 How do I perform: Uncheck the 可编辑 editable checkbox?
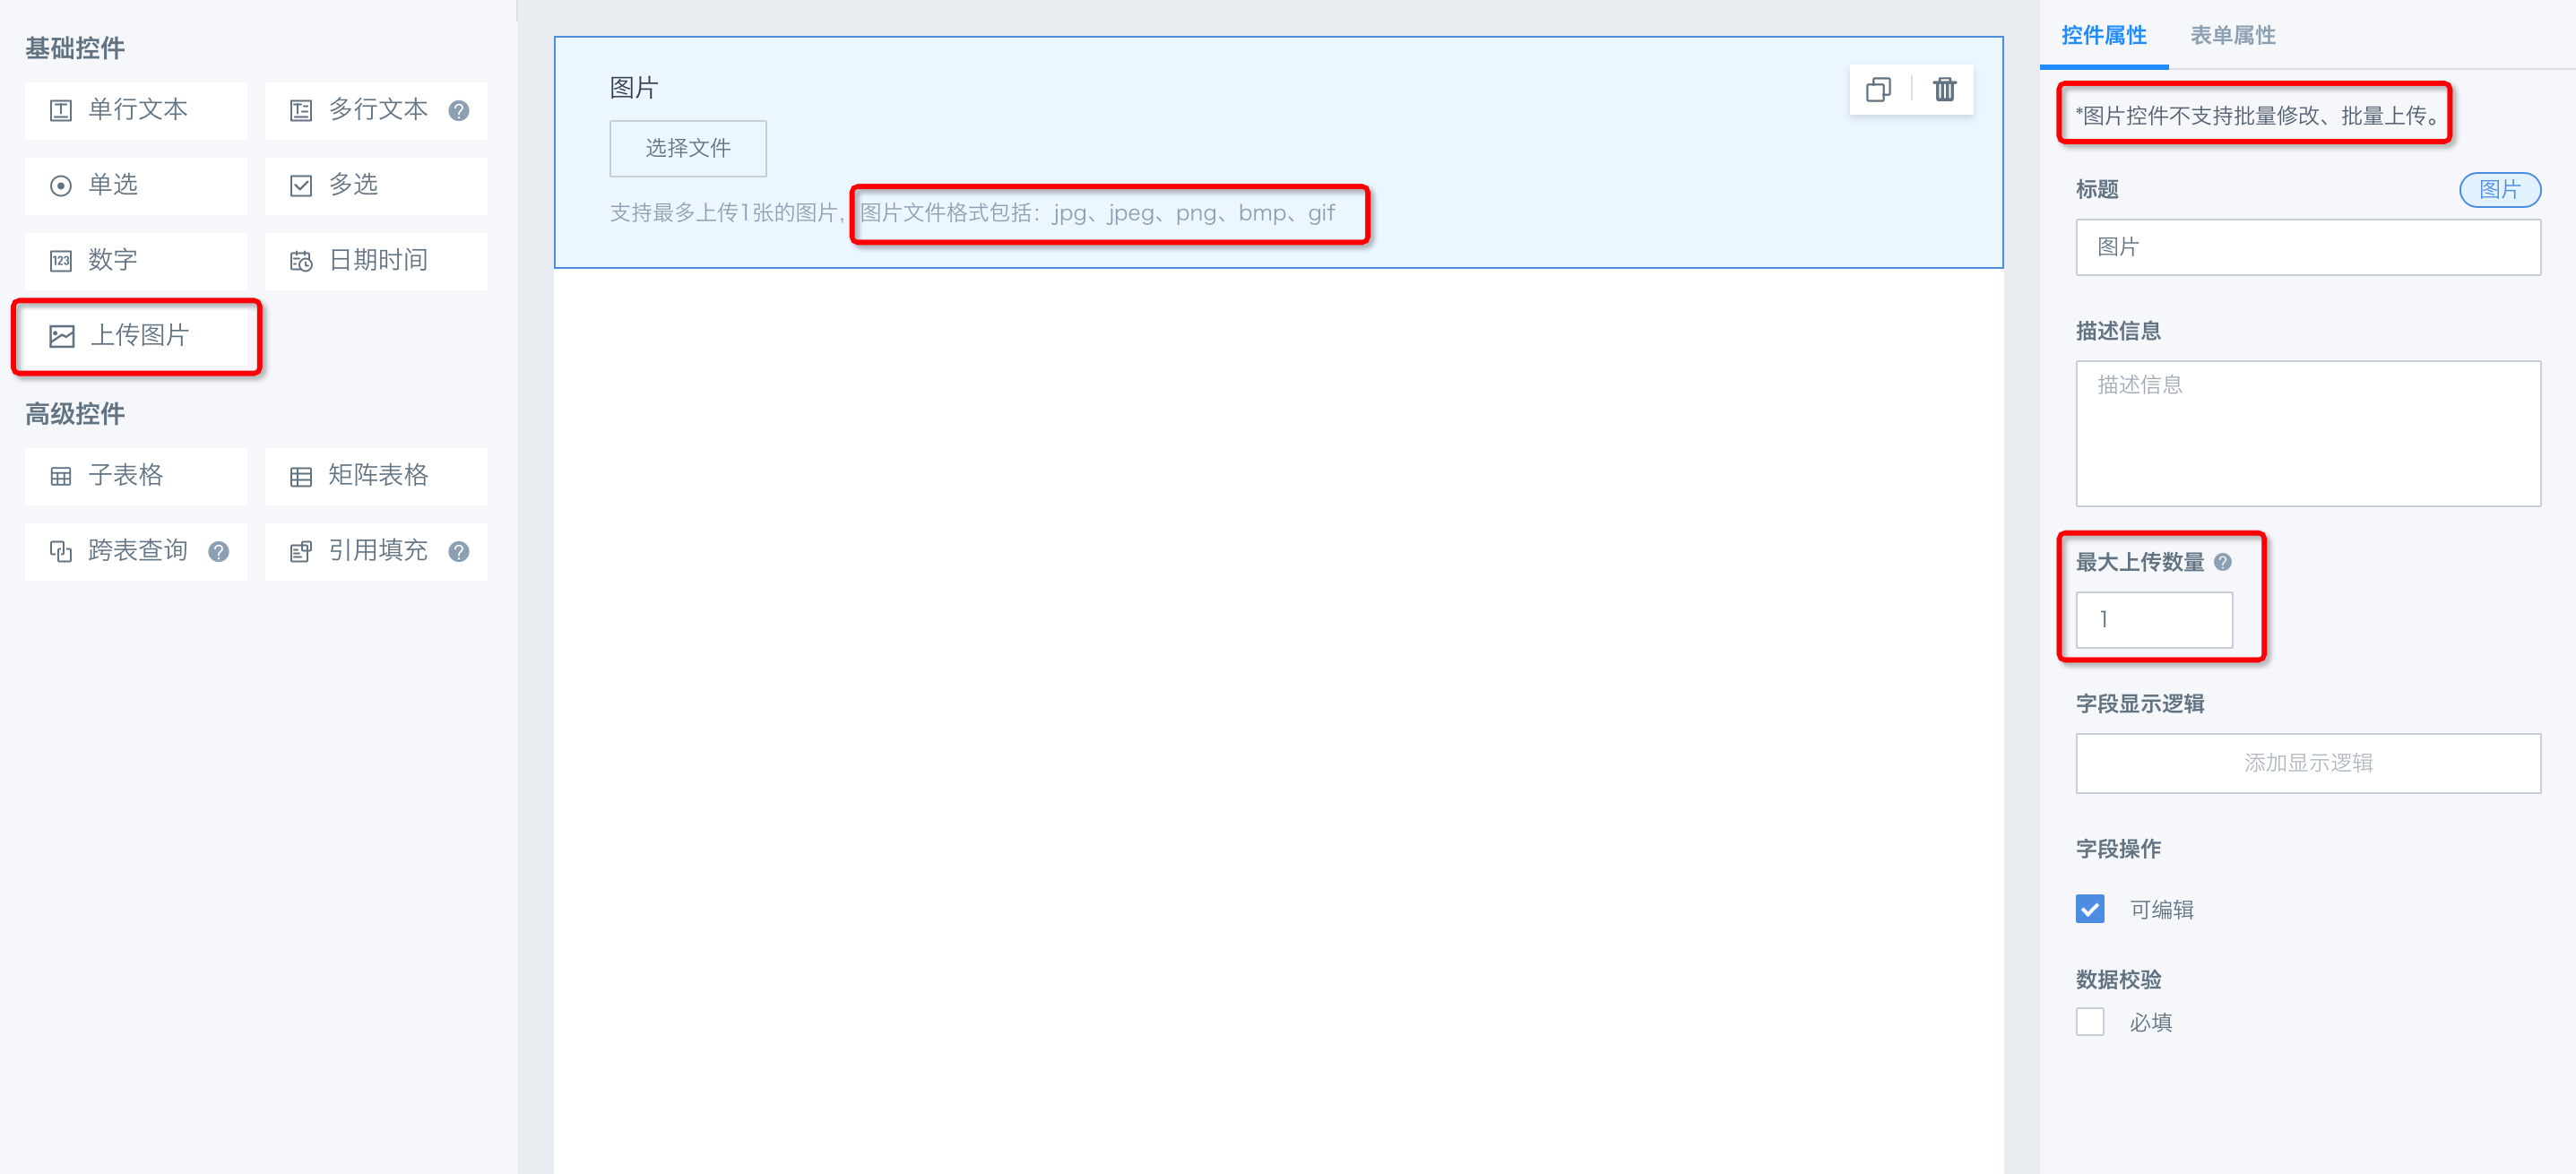point(2090,909)
